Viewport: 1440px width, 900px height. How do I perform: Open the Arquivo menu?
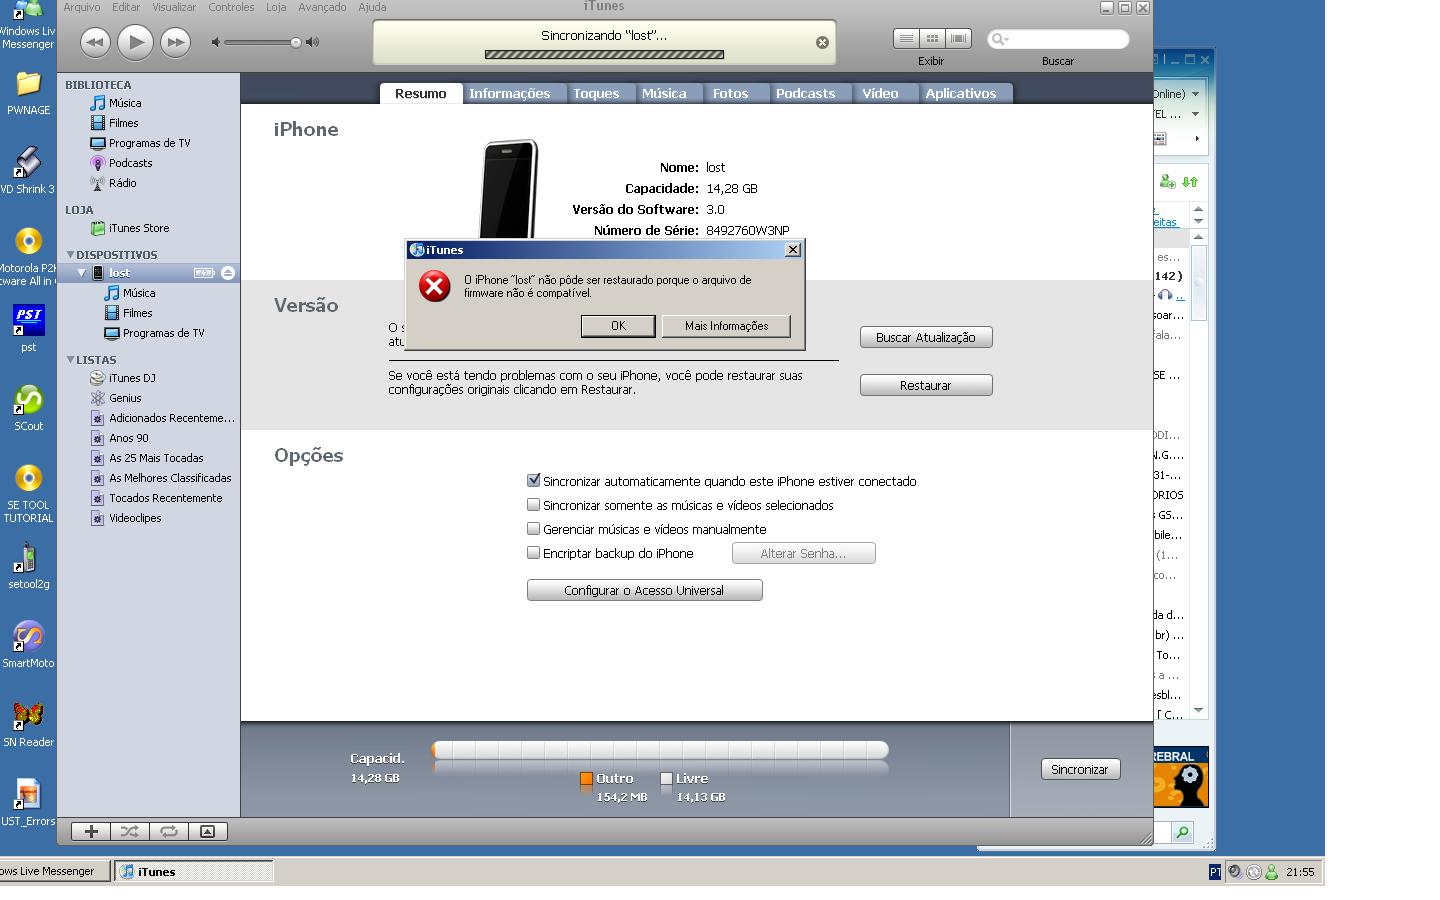pos(82,7)
